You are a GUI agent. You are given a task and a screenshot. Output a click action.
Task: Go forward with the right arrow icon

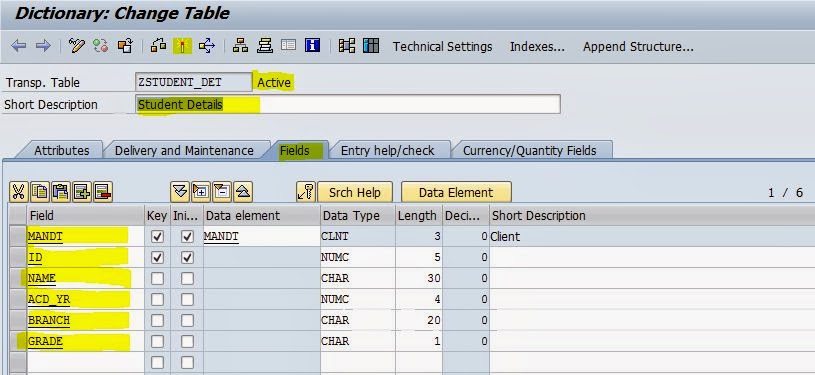click(43, 46)
